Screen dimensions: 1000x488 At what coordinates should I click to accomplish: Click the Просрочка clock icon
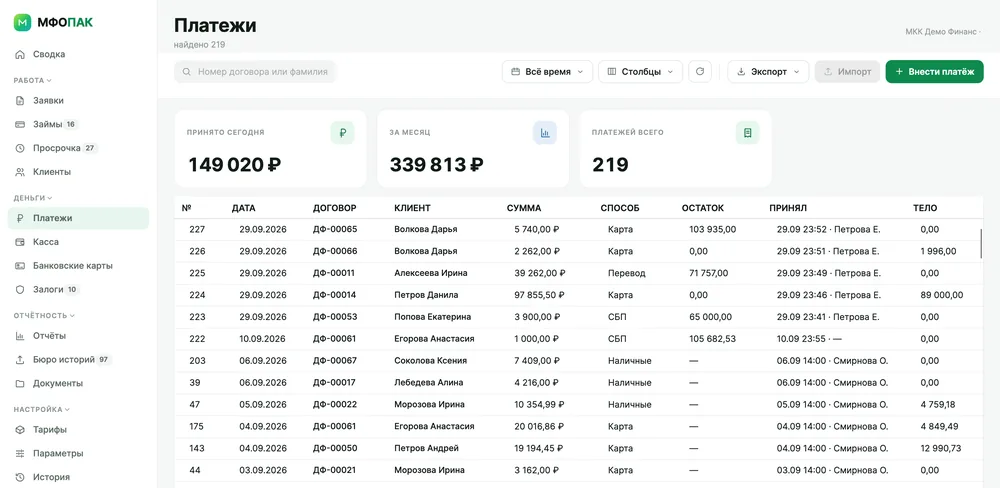(20, 148)
